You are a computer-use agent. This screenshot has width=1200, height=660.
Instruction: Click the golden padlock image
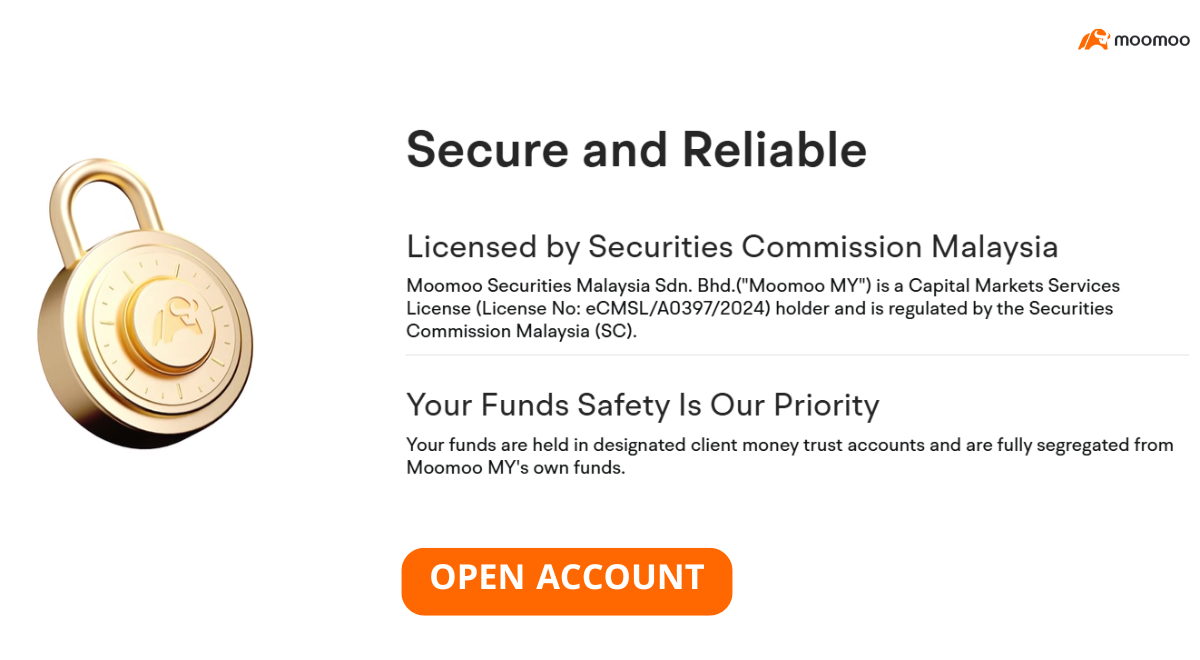tap(144, 302)
